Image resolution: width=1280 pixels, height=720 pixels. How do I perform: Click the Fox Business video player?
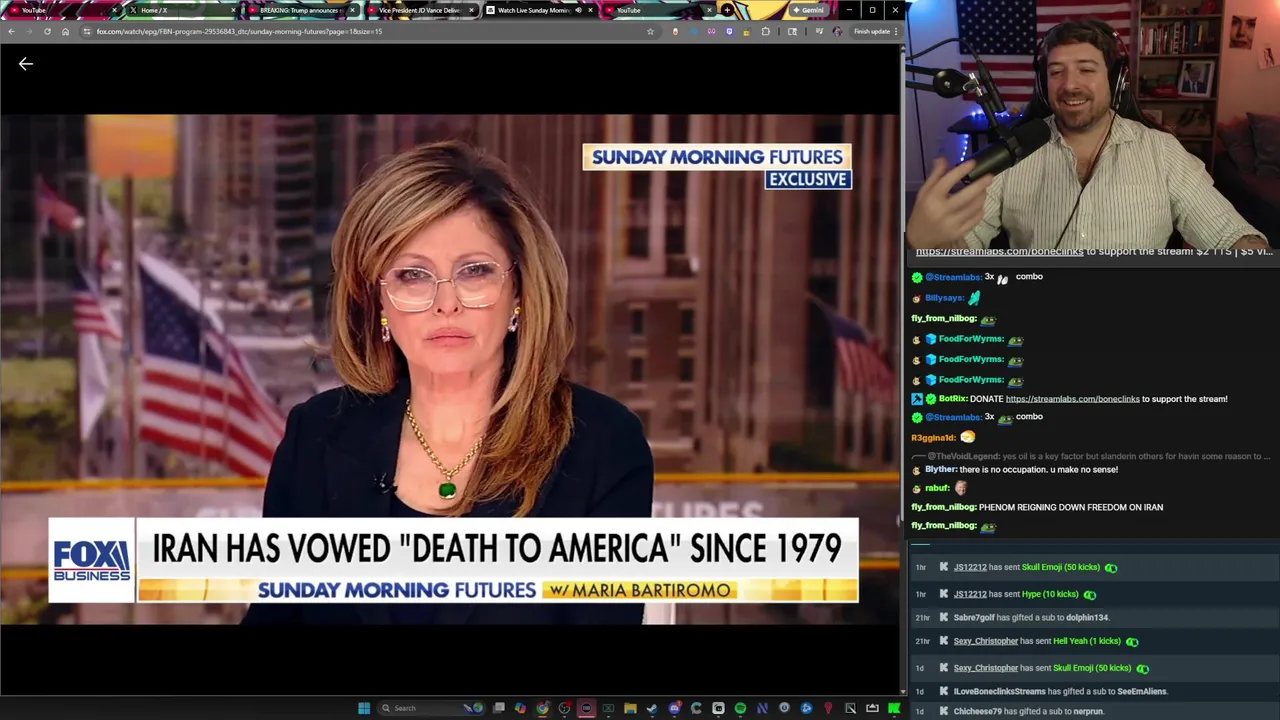pos(450,370)
